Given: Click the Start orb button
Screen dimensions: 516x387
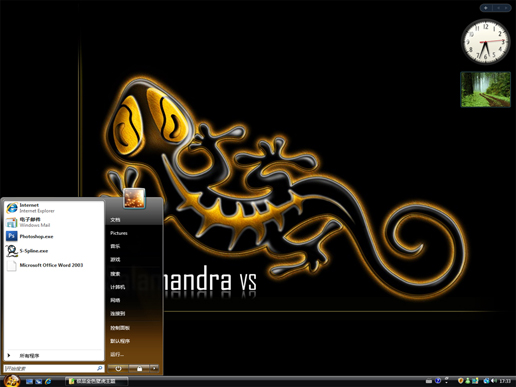Looking at the screenshot, I should click(x=12, y=381).
